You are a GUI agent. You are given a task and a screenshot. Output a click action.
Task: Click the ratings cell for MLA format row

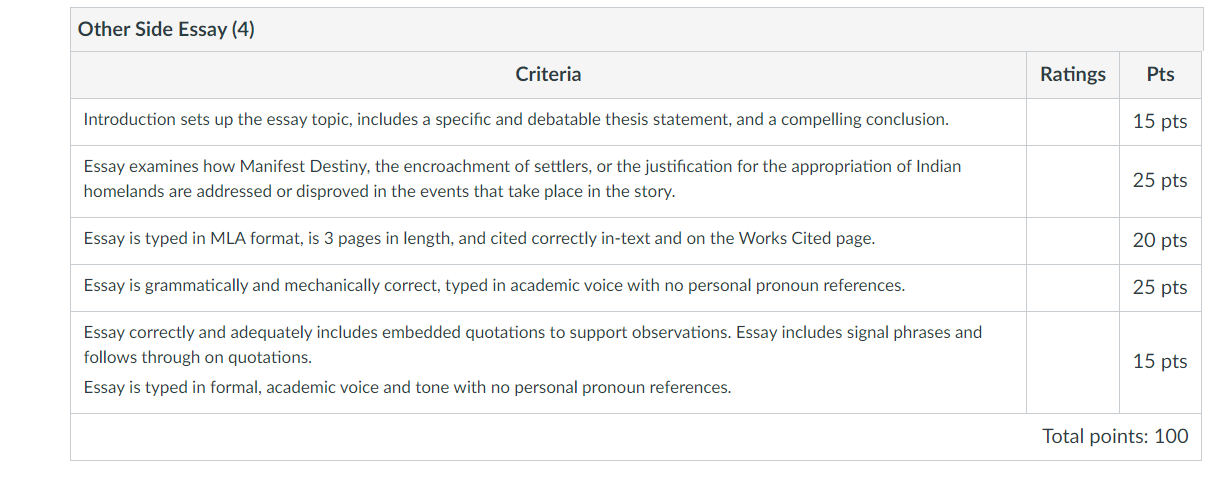1073,241
